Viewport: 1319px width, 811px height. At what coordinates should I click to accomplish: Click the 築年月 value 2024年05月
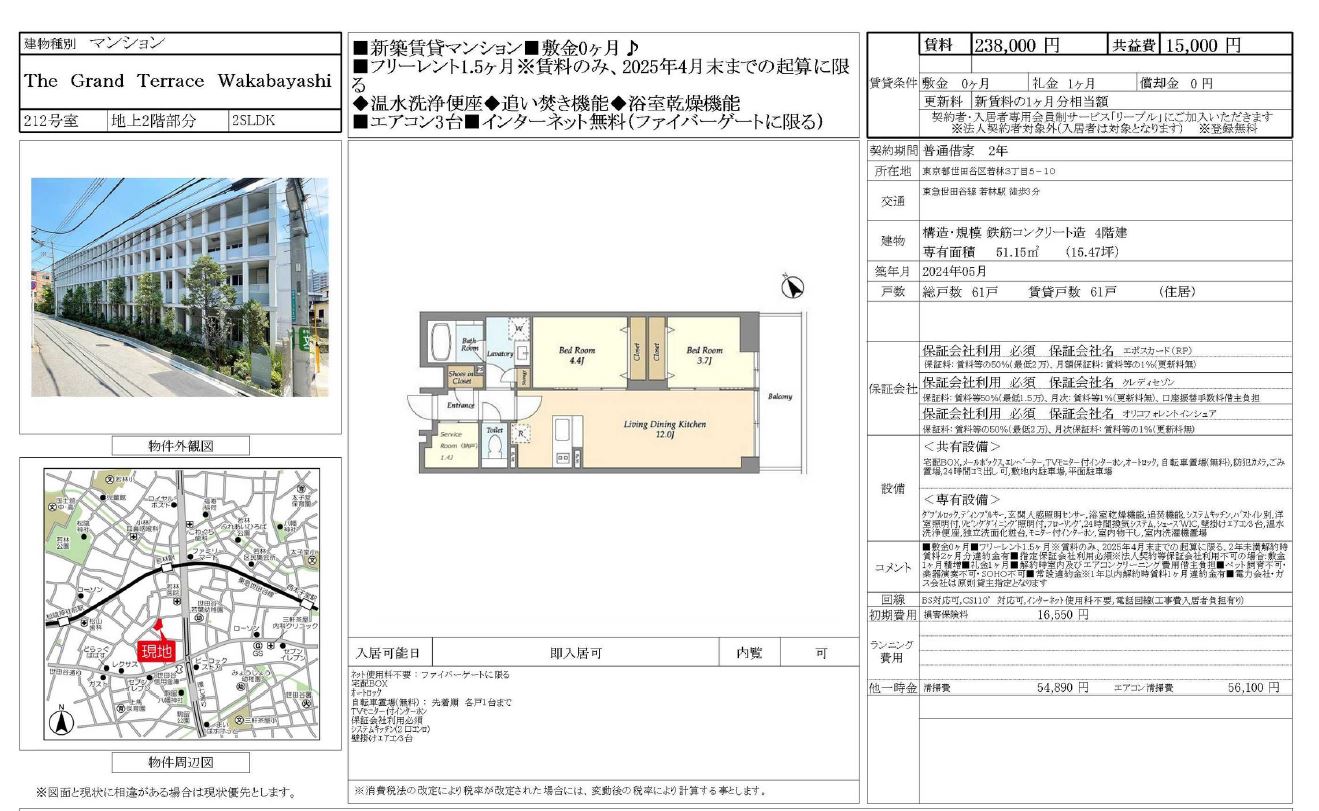tap(955, 271)
